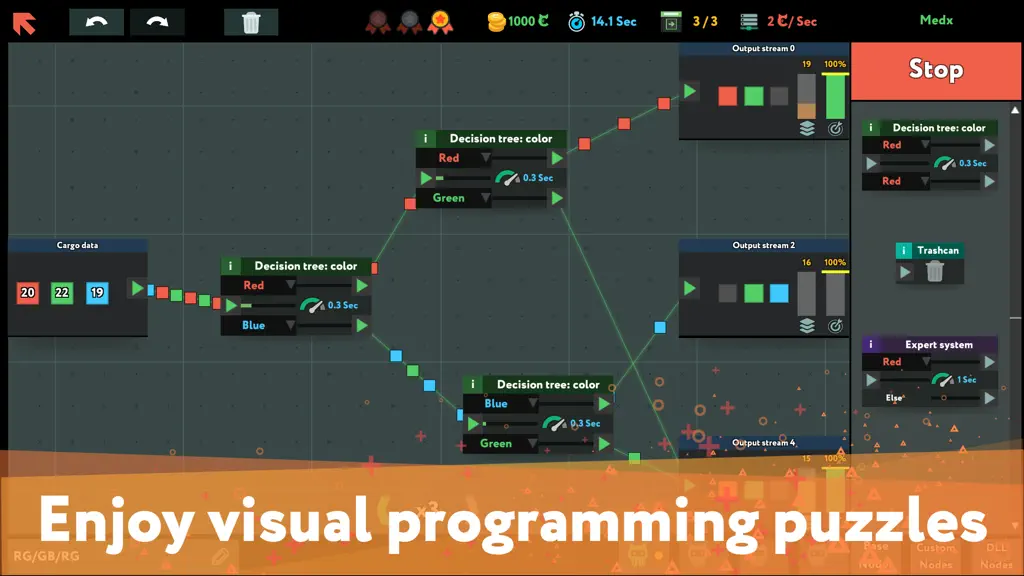Select blue cargo count 19 box
The image size is (1024, 576).
(x=97, y=293)
